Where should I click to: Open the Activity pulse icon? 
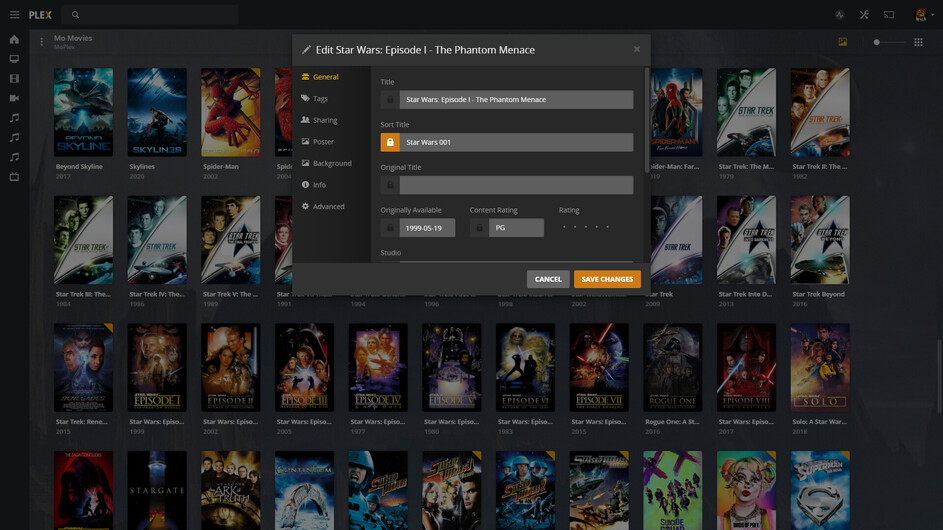[x=840, y=14]
